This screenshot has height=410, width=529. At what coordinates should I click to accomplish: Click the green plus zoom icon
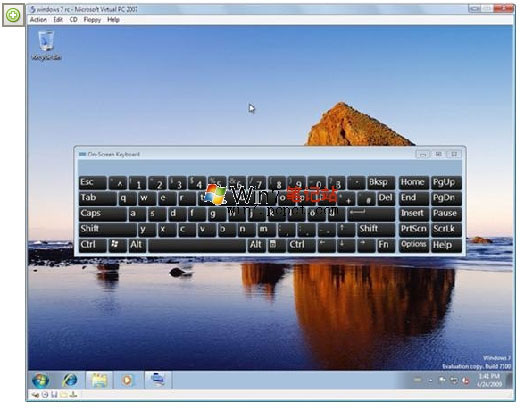point(13,15)
